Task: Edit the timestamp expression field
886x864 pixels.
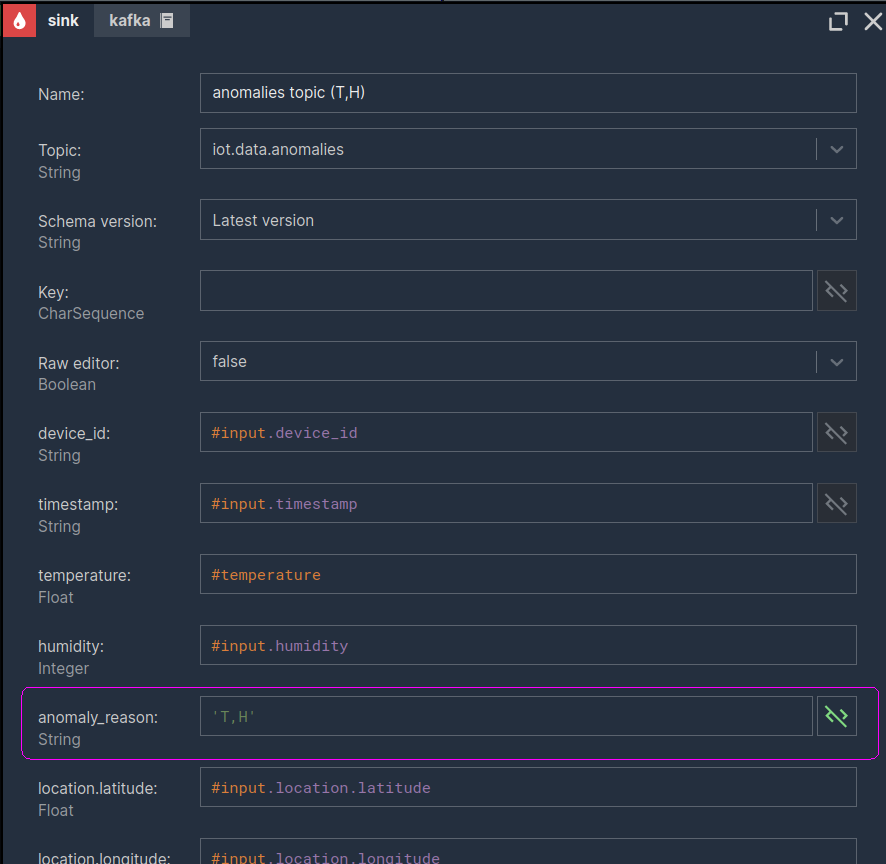Action: 506,503
